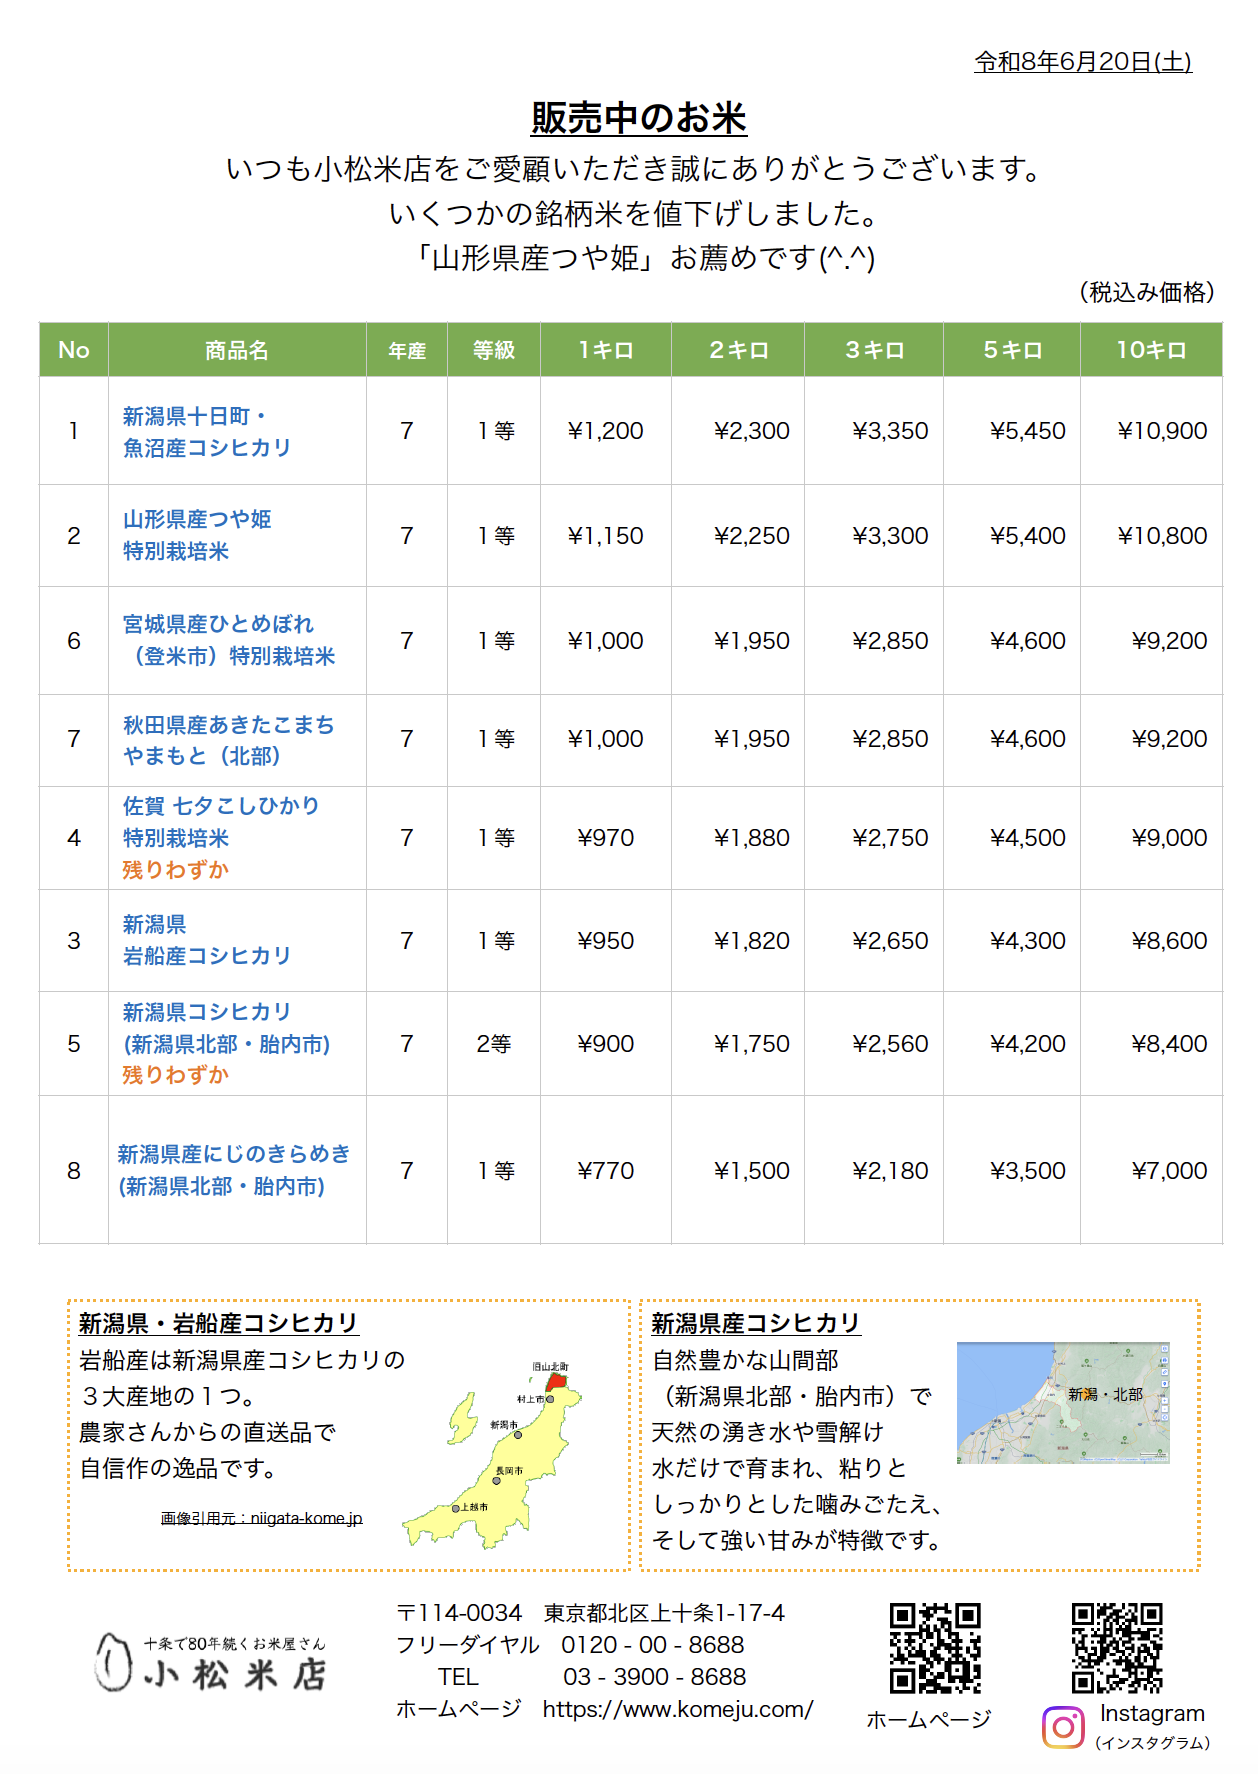Click price ¥3,350 in the 3キロ column
The width and height of the screenshot is (1258, 1774).
point(890,431)
